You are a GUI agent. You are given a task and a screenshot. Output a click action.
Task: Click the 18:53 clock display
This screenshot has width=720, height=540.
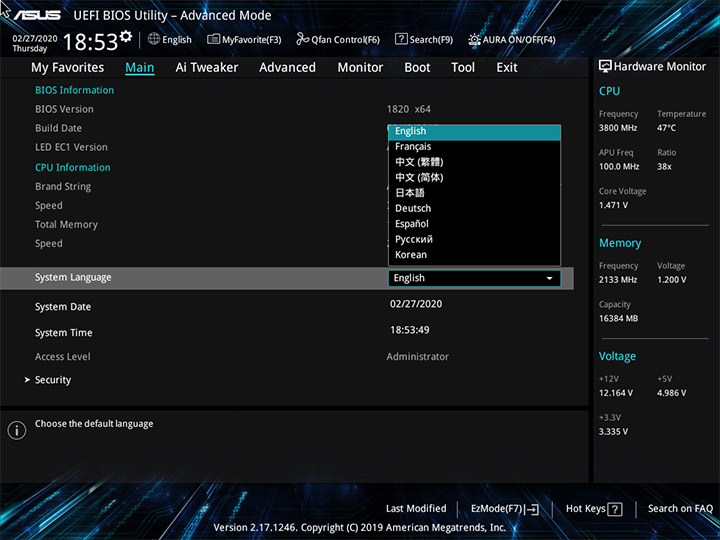tap(90, 42)
